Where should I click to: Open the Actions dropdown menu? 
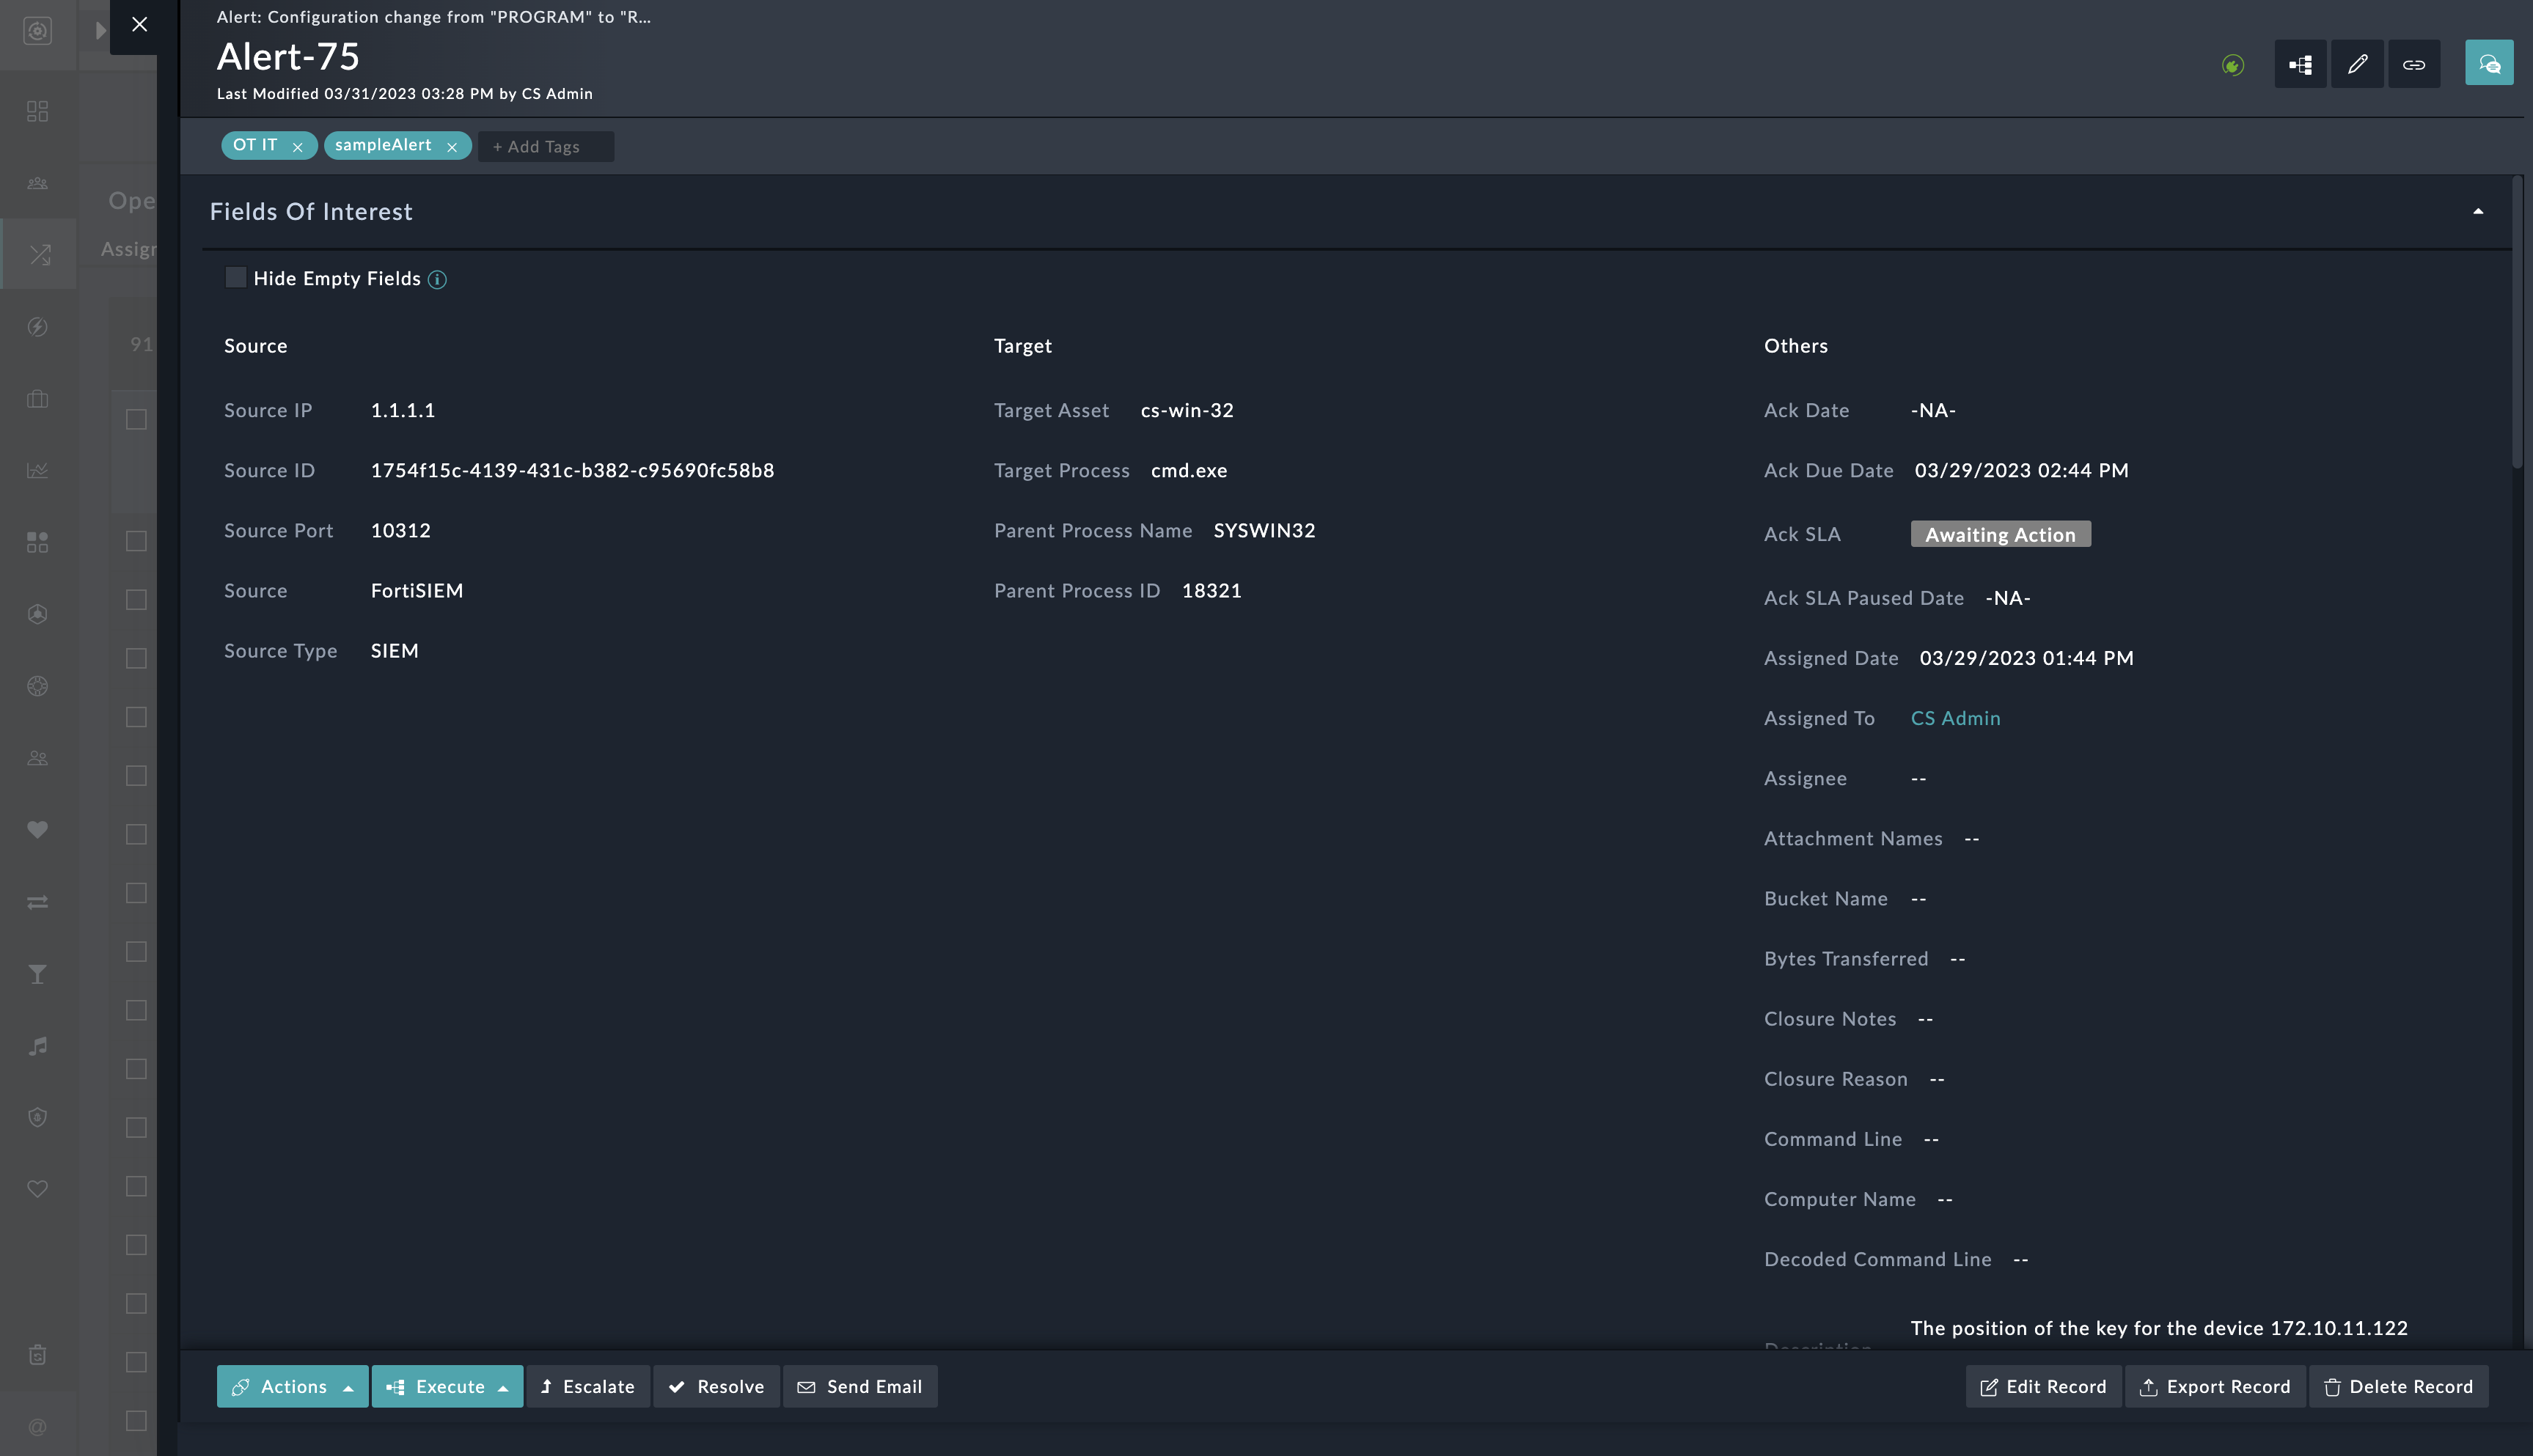(293, 1386)
